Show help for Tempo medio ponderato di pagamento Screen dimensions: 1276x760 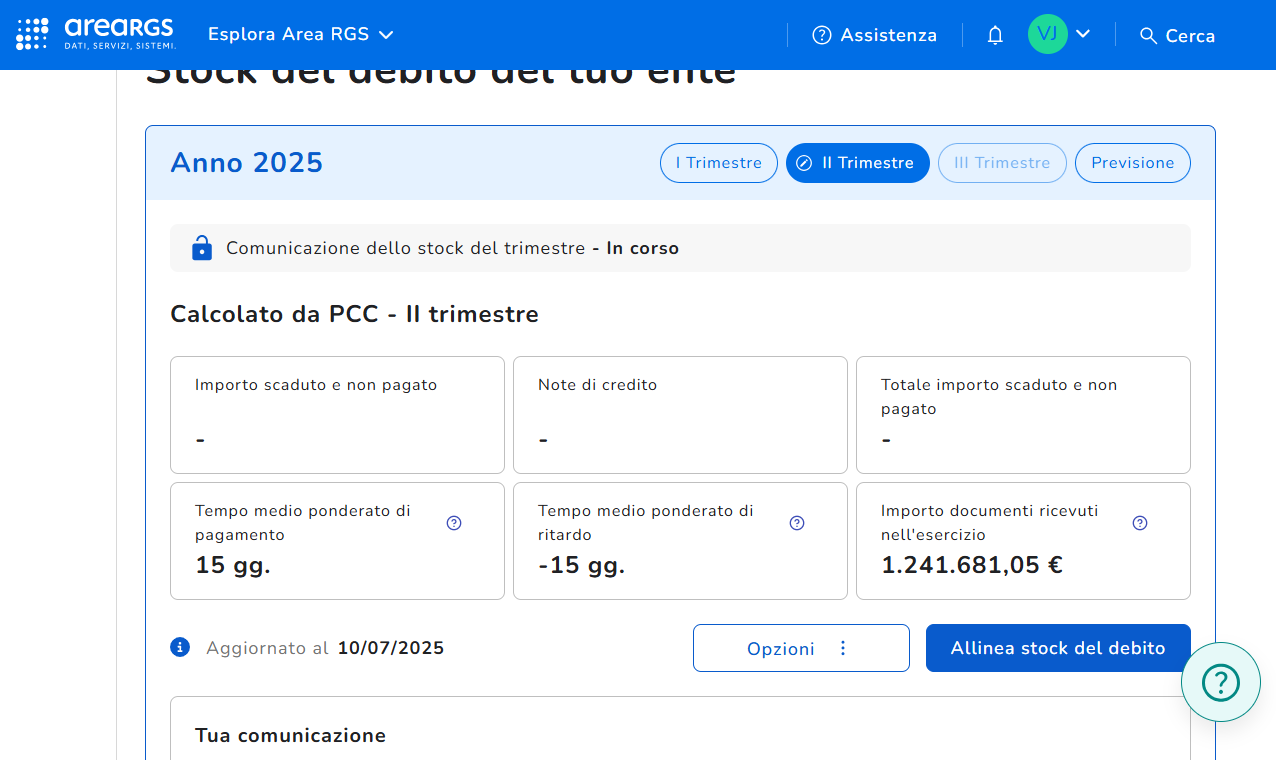coord(454,523)
